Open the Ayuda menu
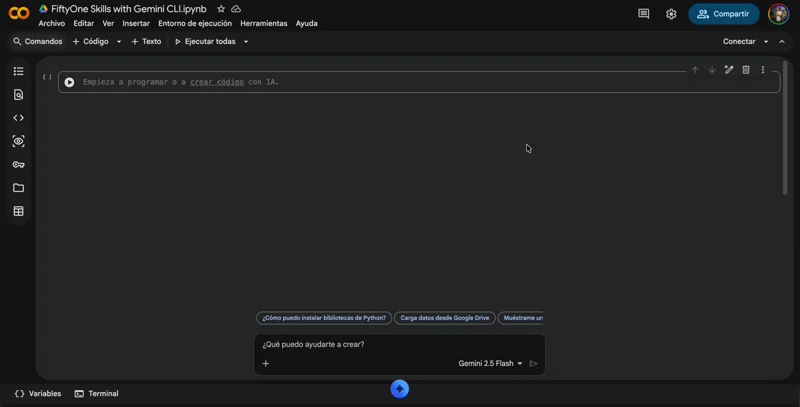This screenshot has width=800, height=407. (x=307, y=23)
